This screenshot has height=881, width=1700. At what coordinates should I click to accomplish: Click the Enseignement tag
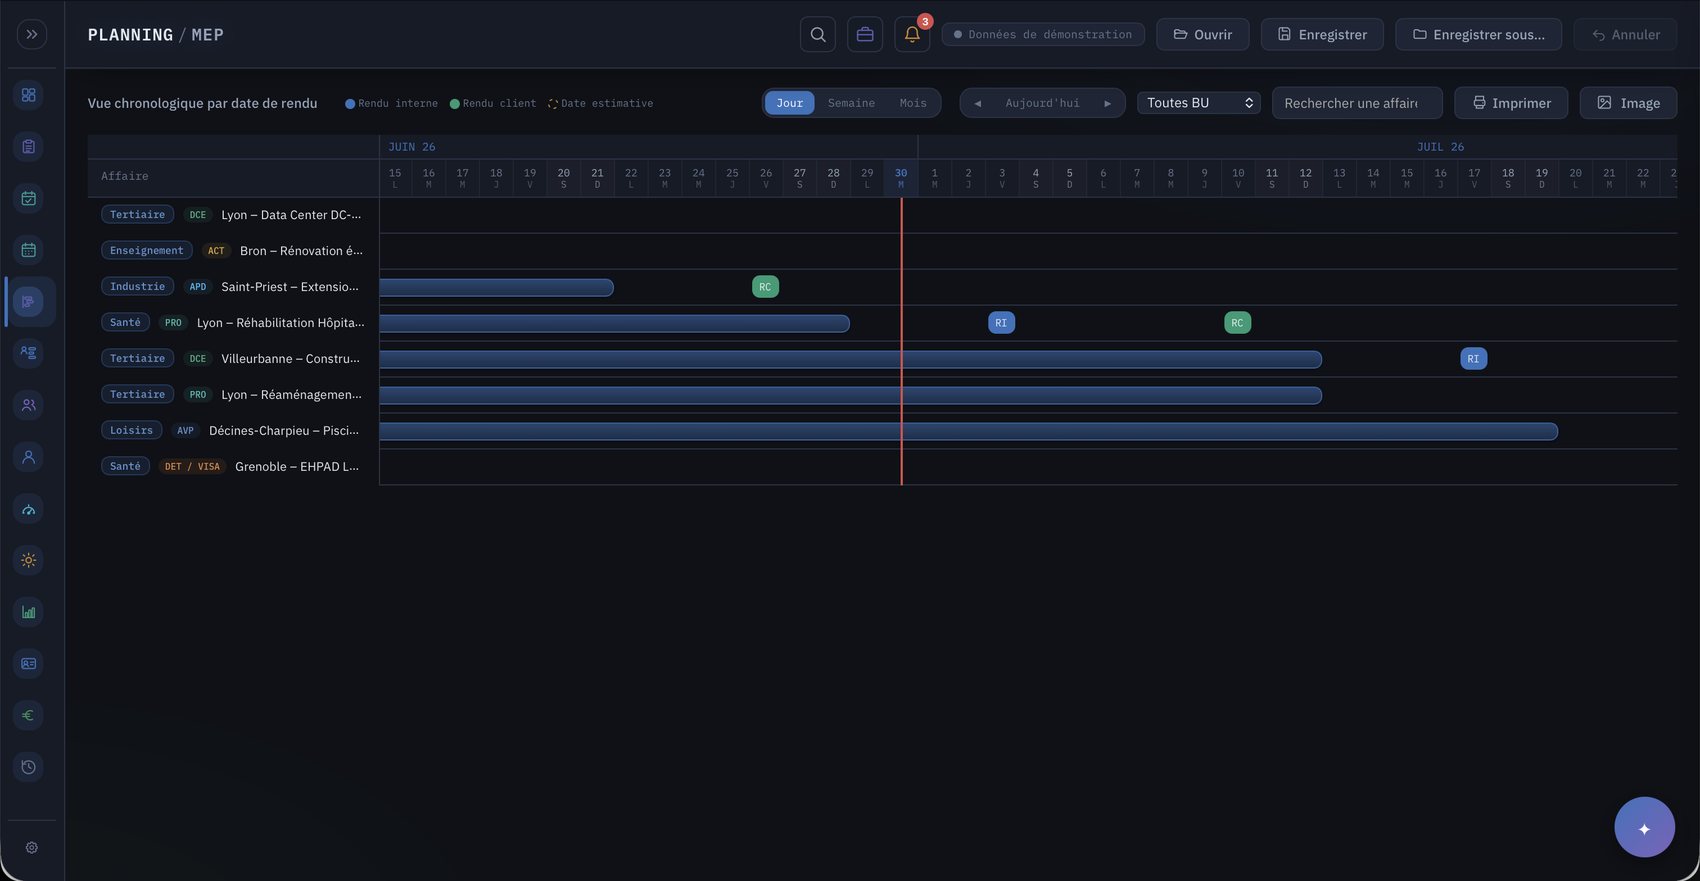(147, 251)
